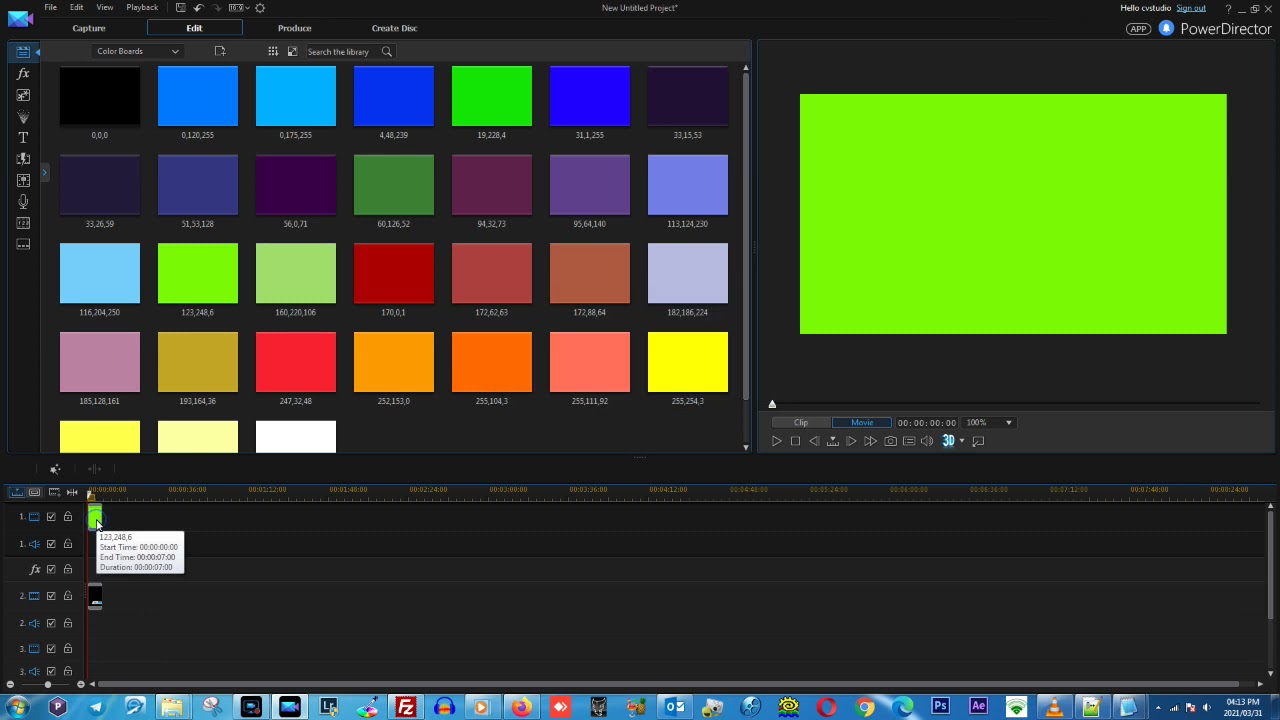Collapse the library panel blue arrow
Viewport: 1280px width, 720px height.
click(37, 52)
